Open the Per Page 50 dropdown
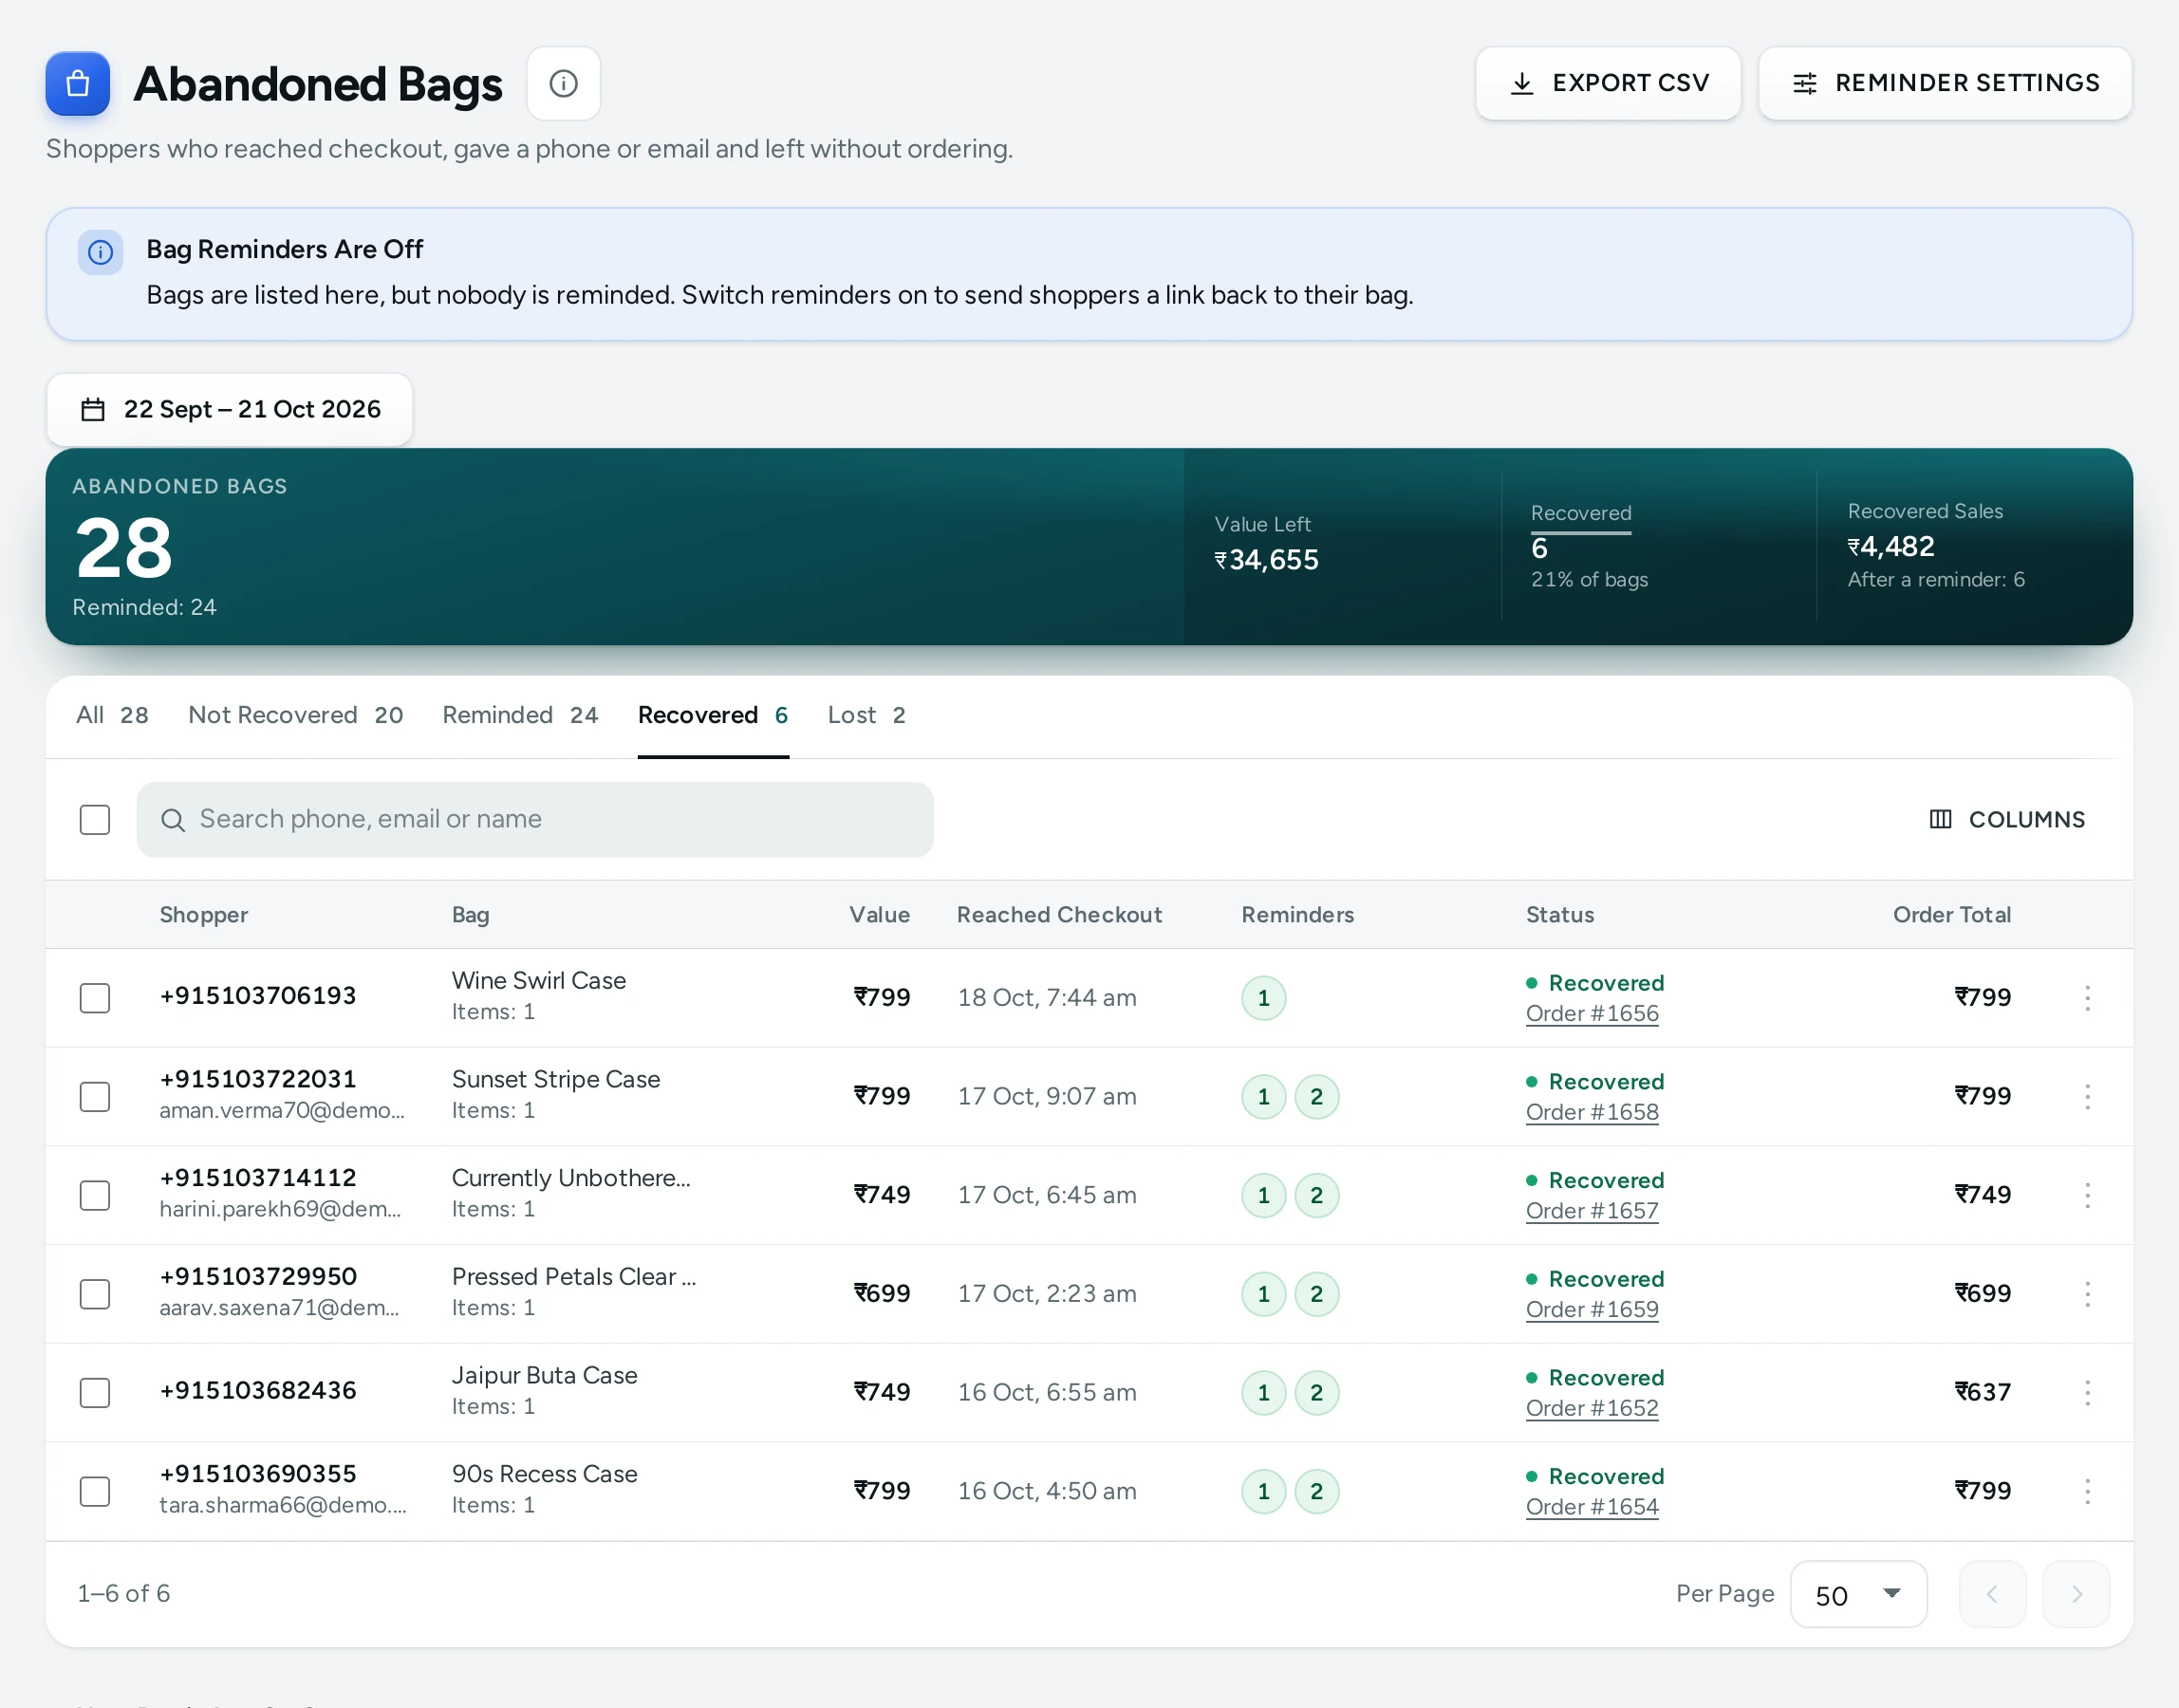The width and height of the screenshot is (2179, 1708). 1858,1593
